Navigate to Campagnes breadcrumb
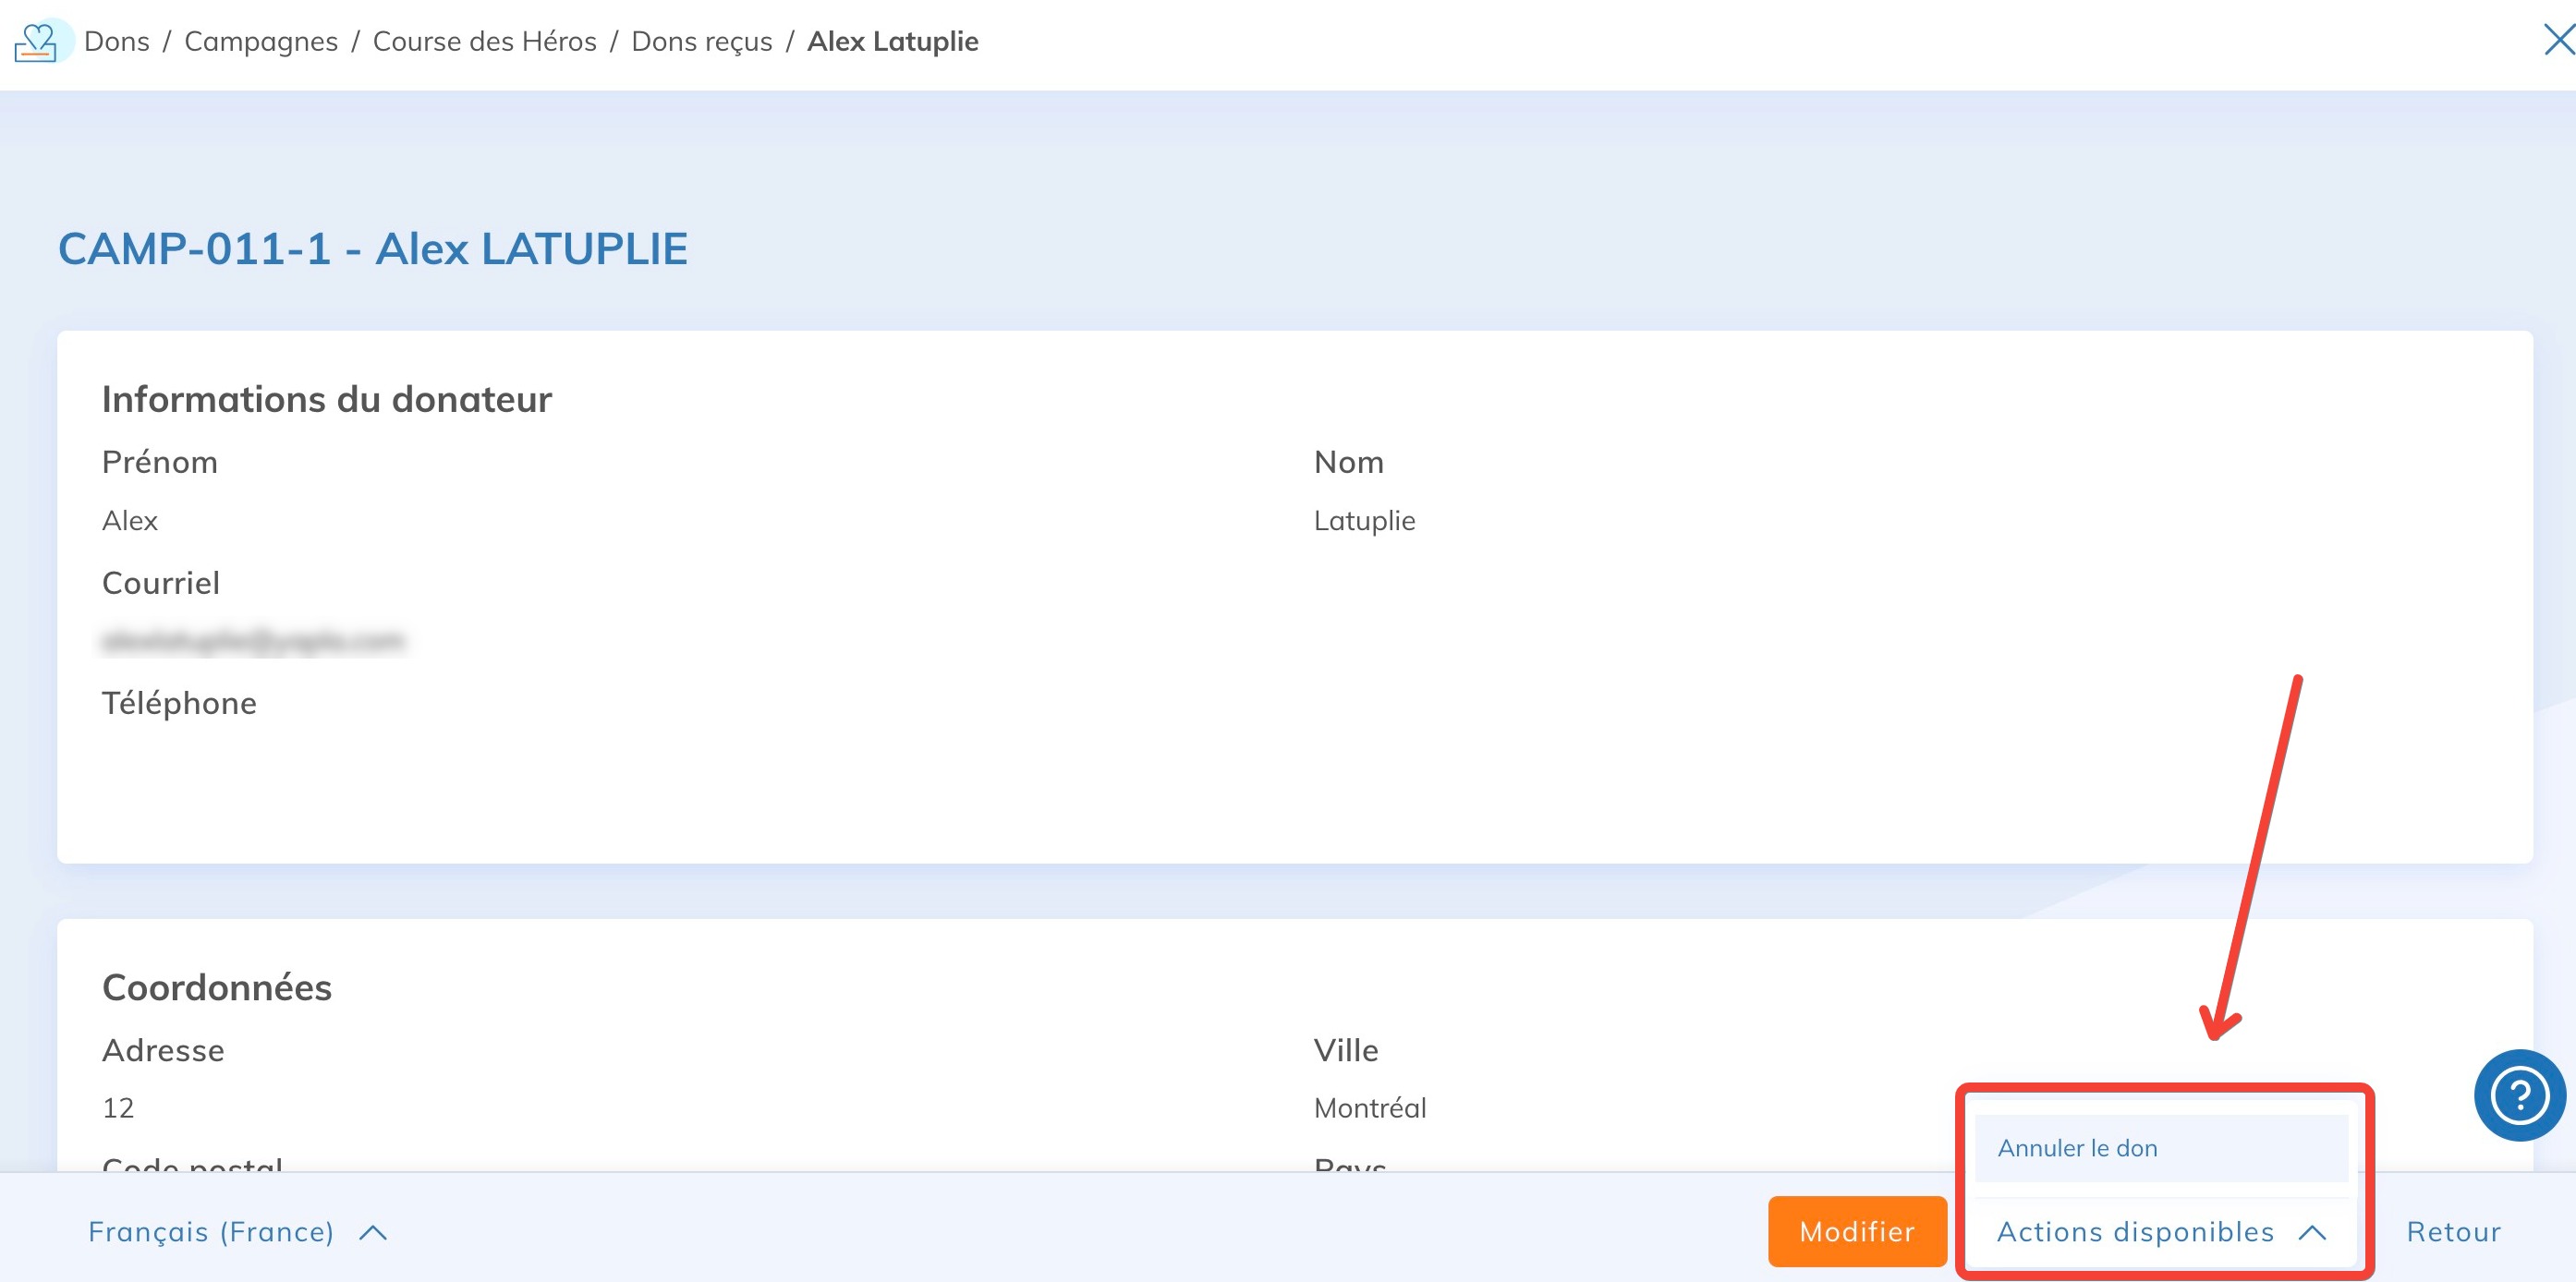The width and height of the screenshot is (2576, 1282). tap(261, 42)
